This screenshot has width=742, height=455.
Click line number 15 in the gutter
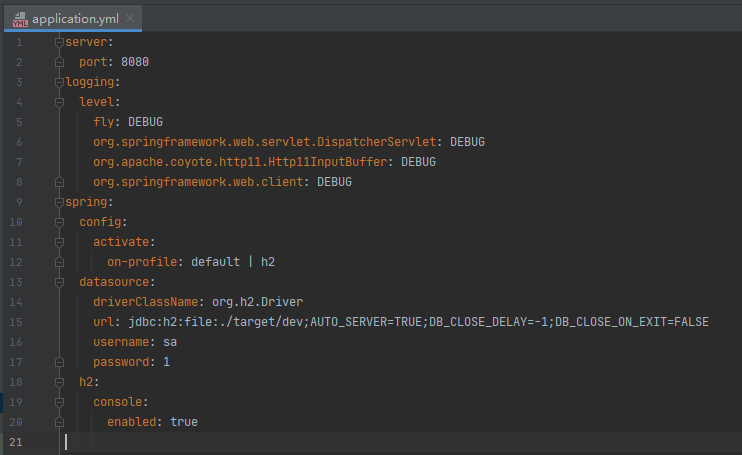pos(19,322)
